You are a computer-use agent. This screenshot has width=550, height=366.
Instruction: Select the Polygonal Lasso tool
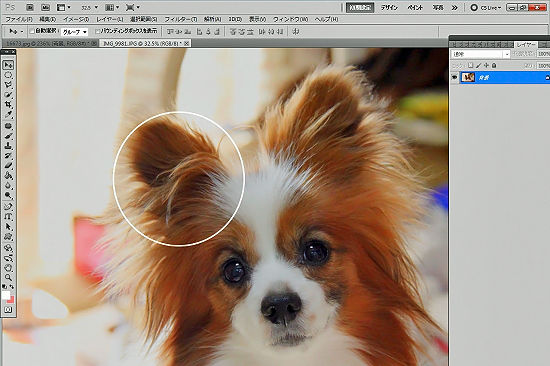click(8, 85)
